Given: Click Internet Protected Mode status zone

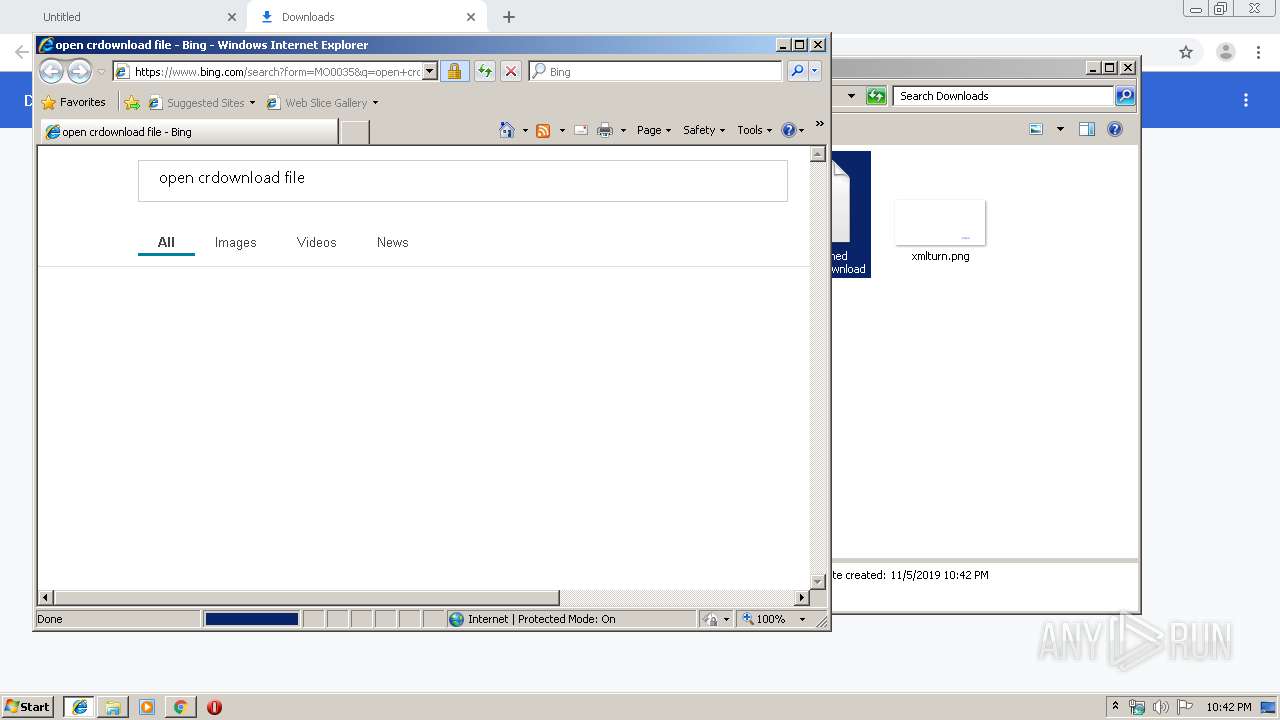Looking at the screenshot, I should click(x=572, y=619).
